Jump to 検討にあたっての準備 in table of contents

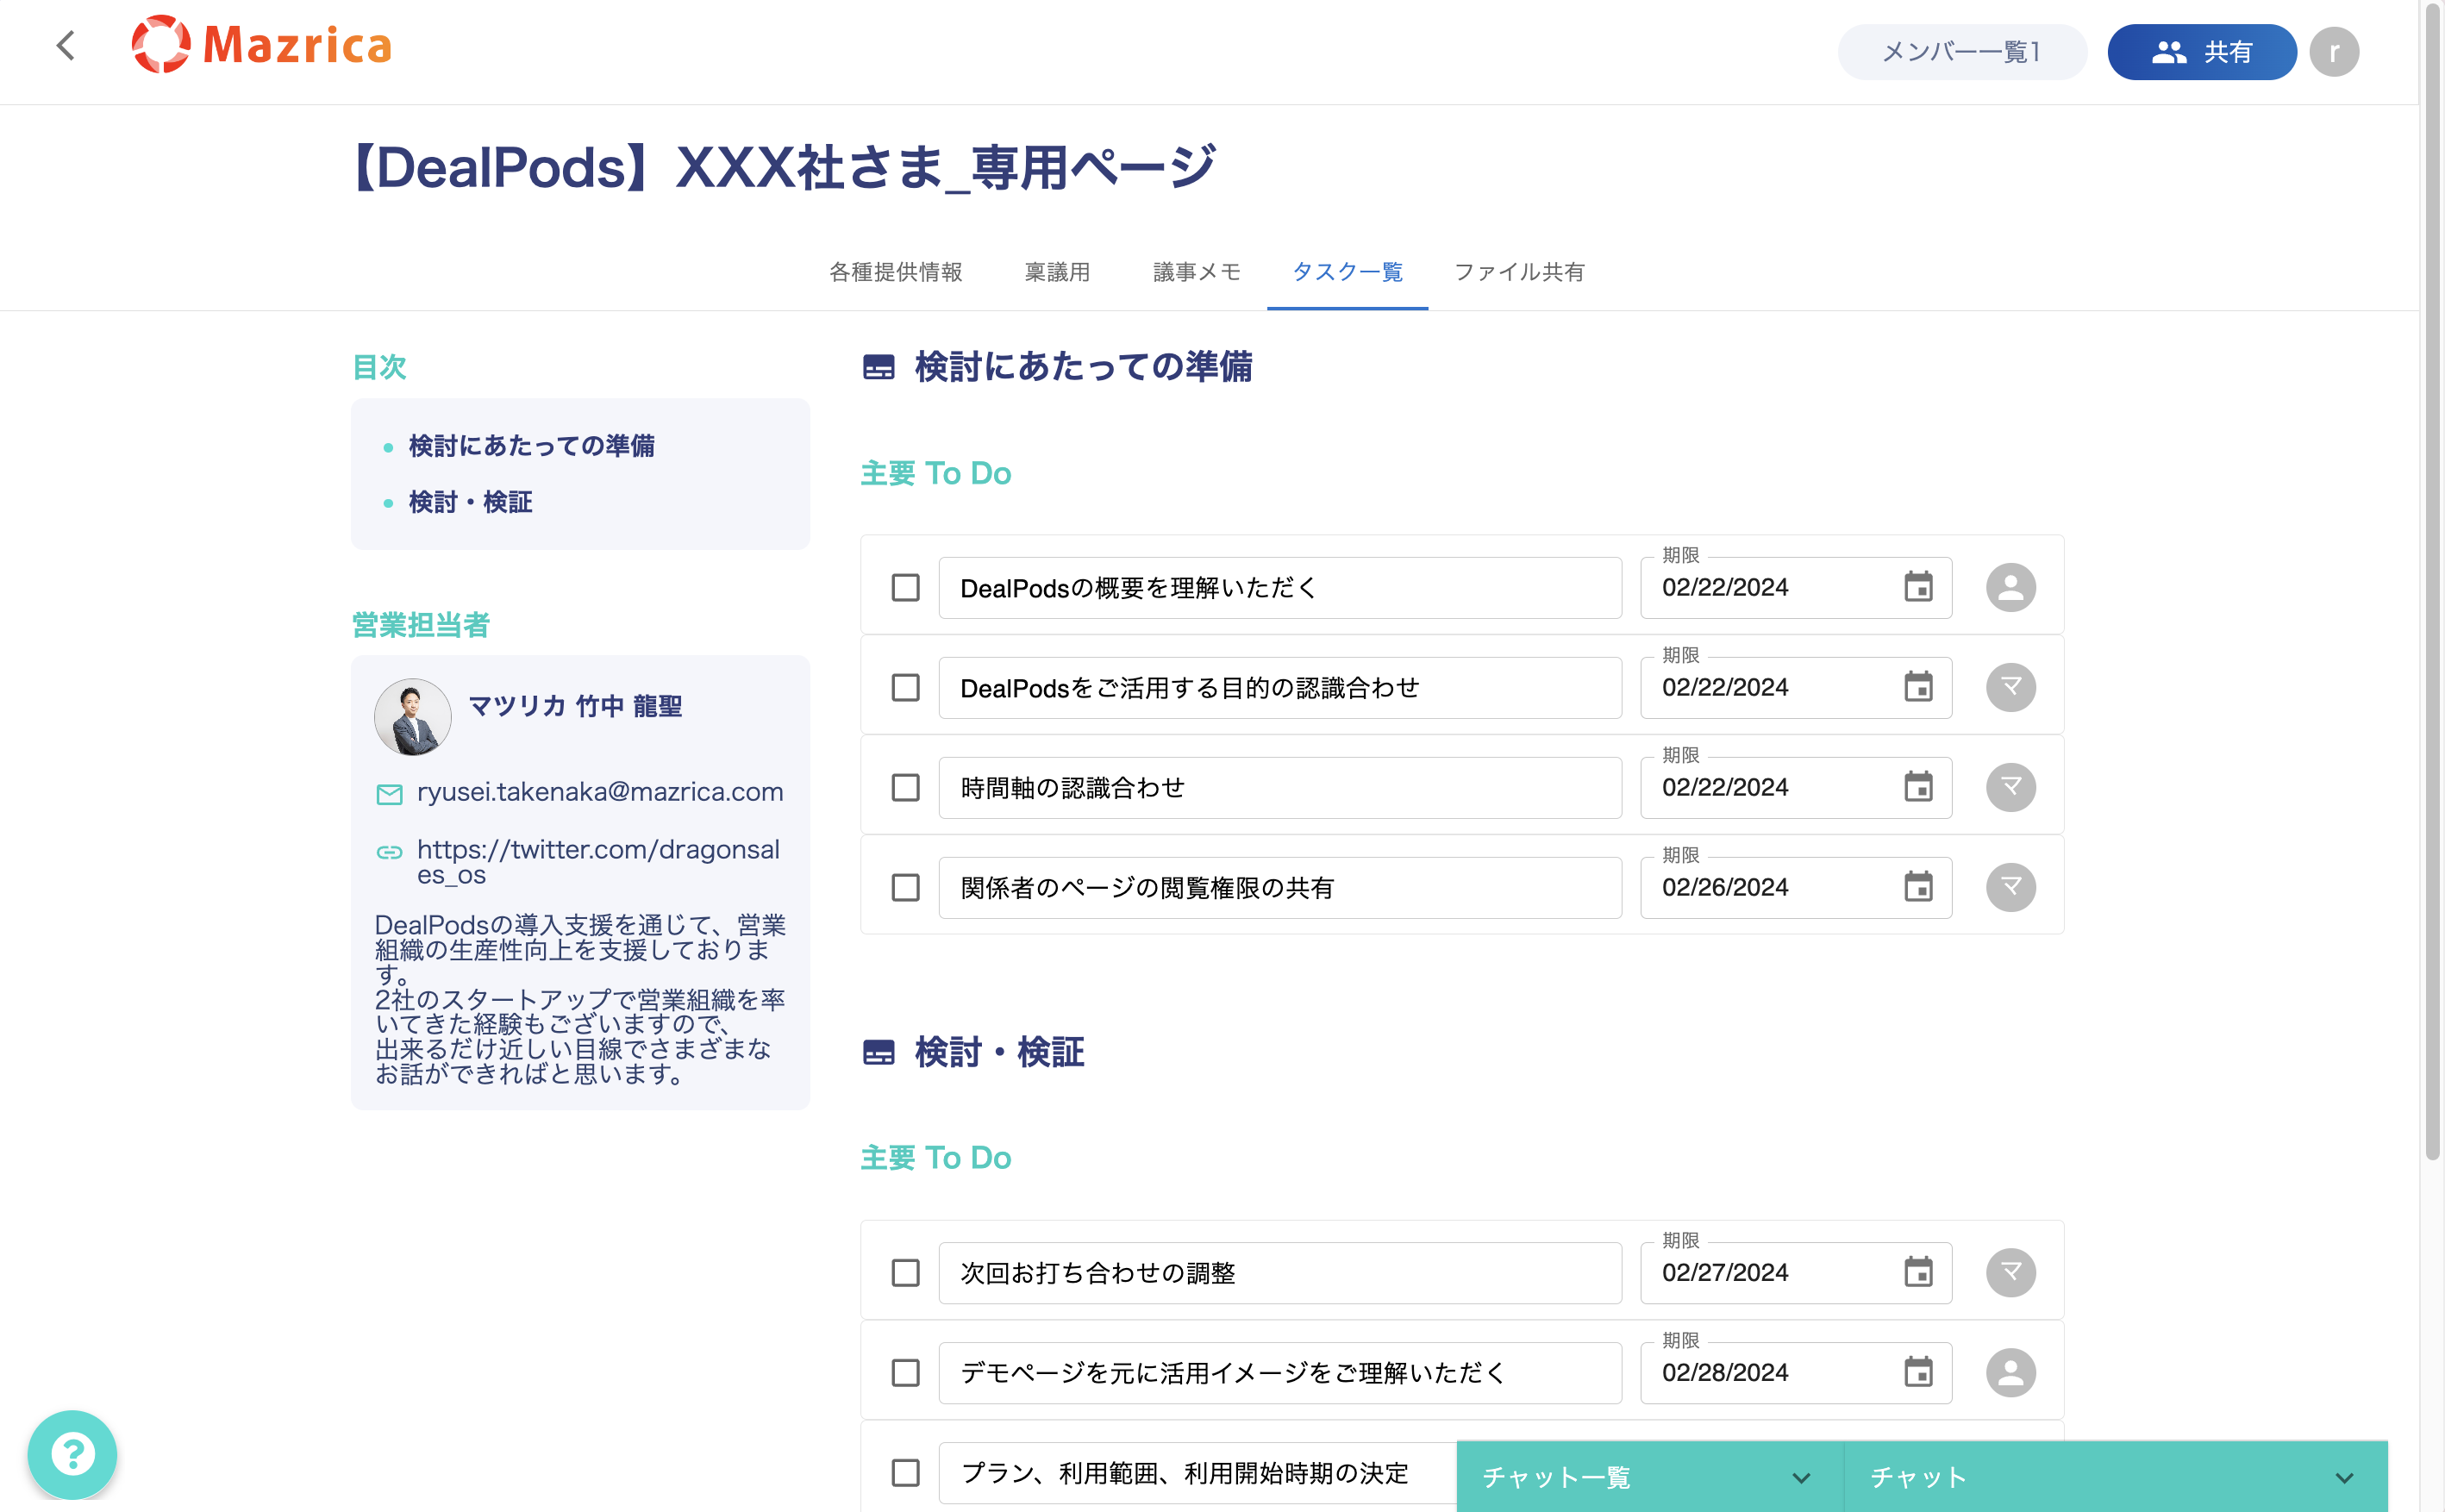point(531,446)
